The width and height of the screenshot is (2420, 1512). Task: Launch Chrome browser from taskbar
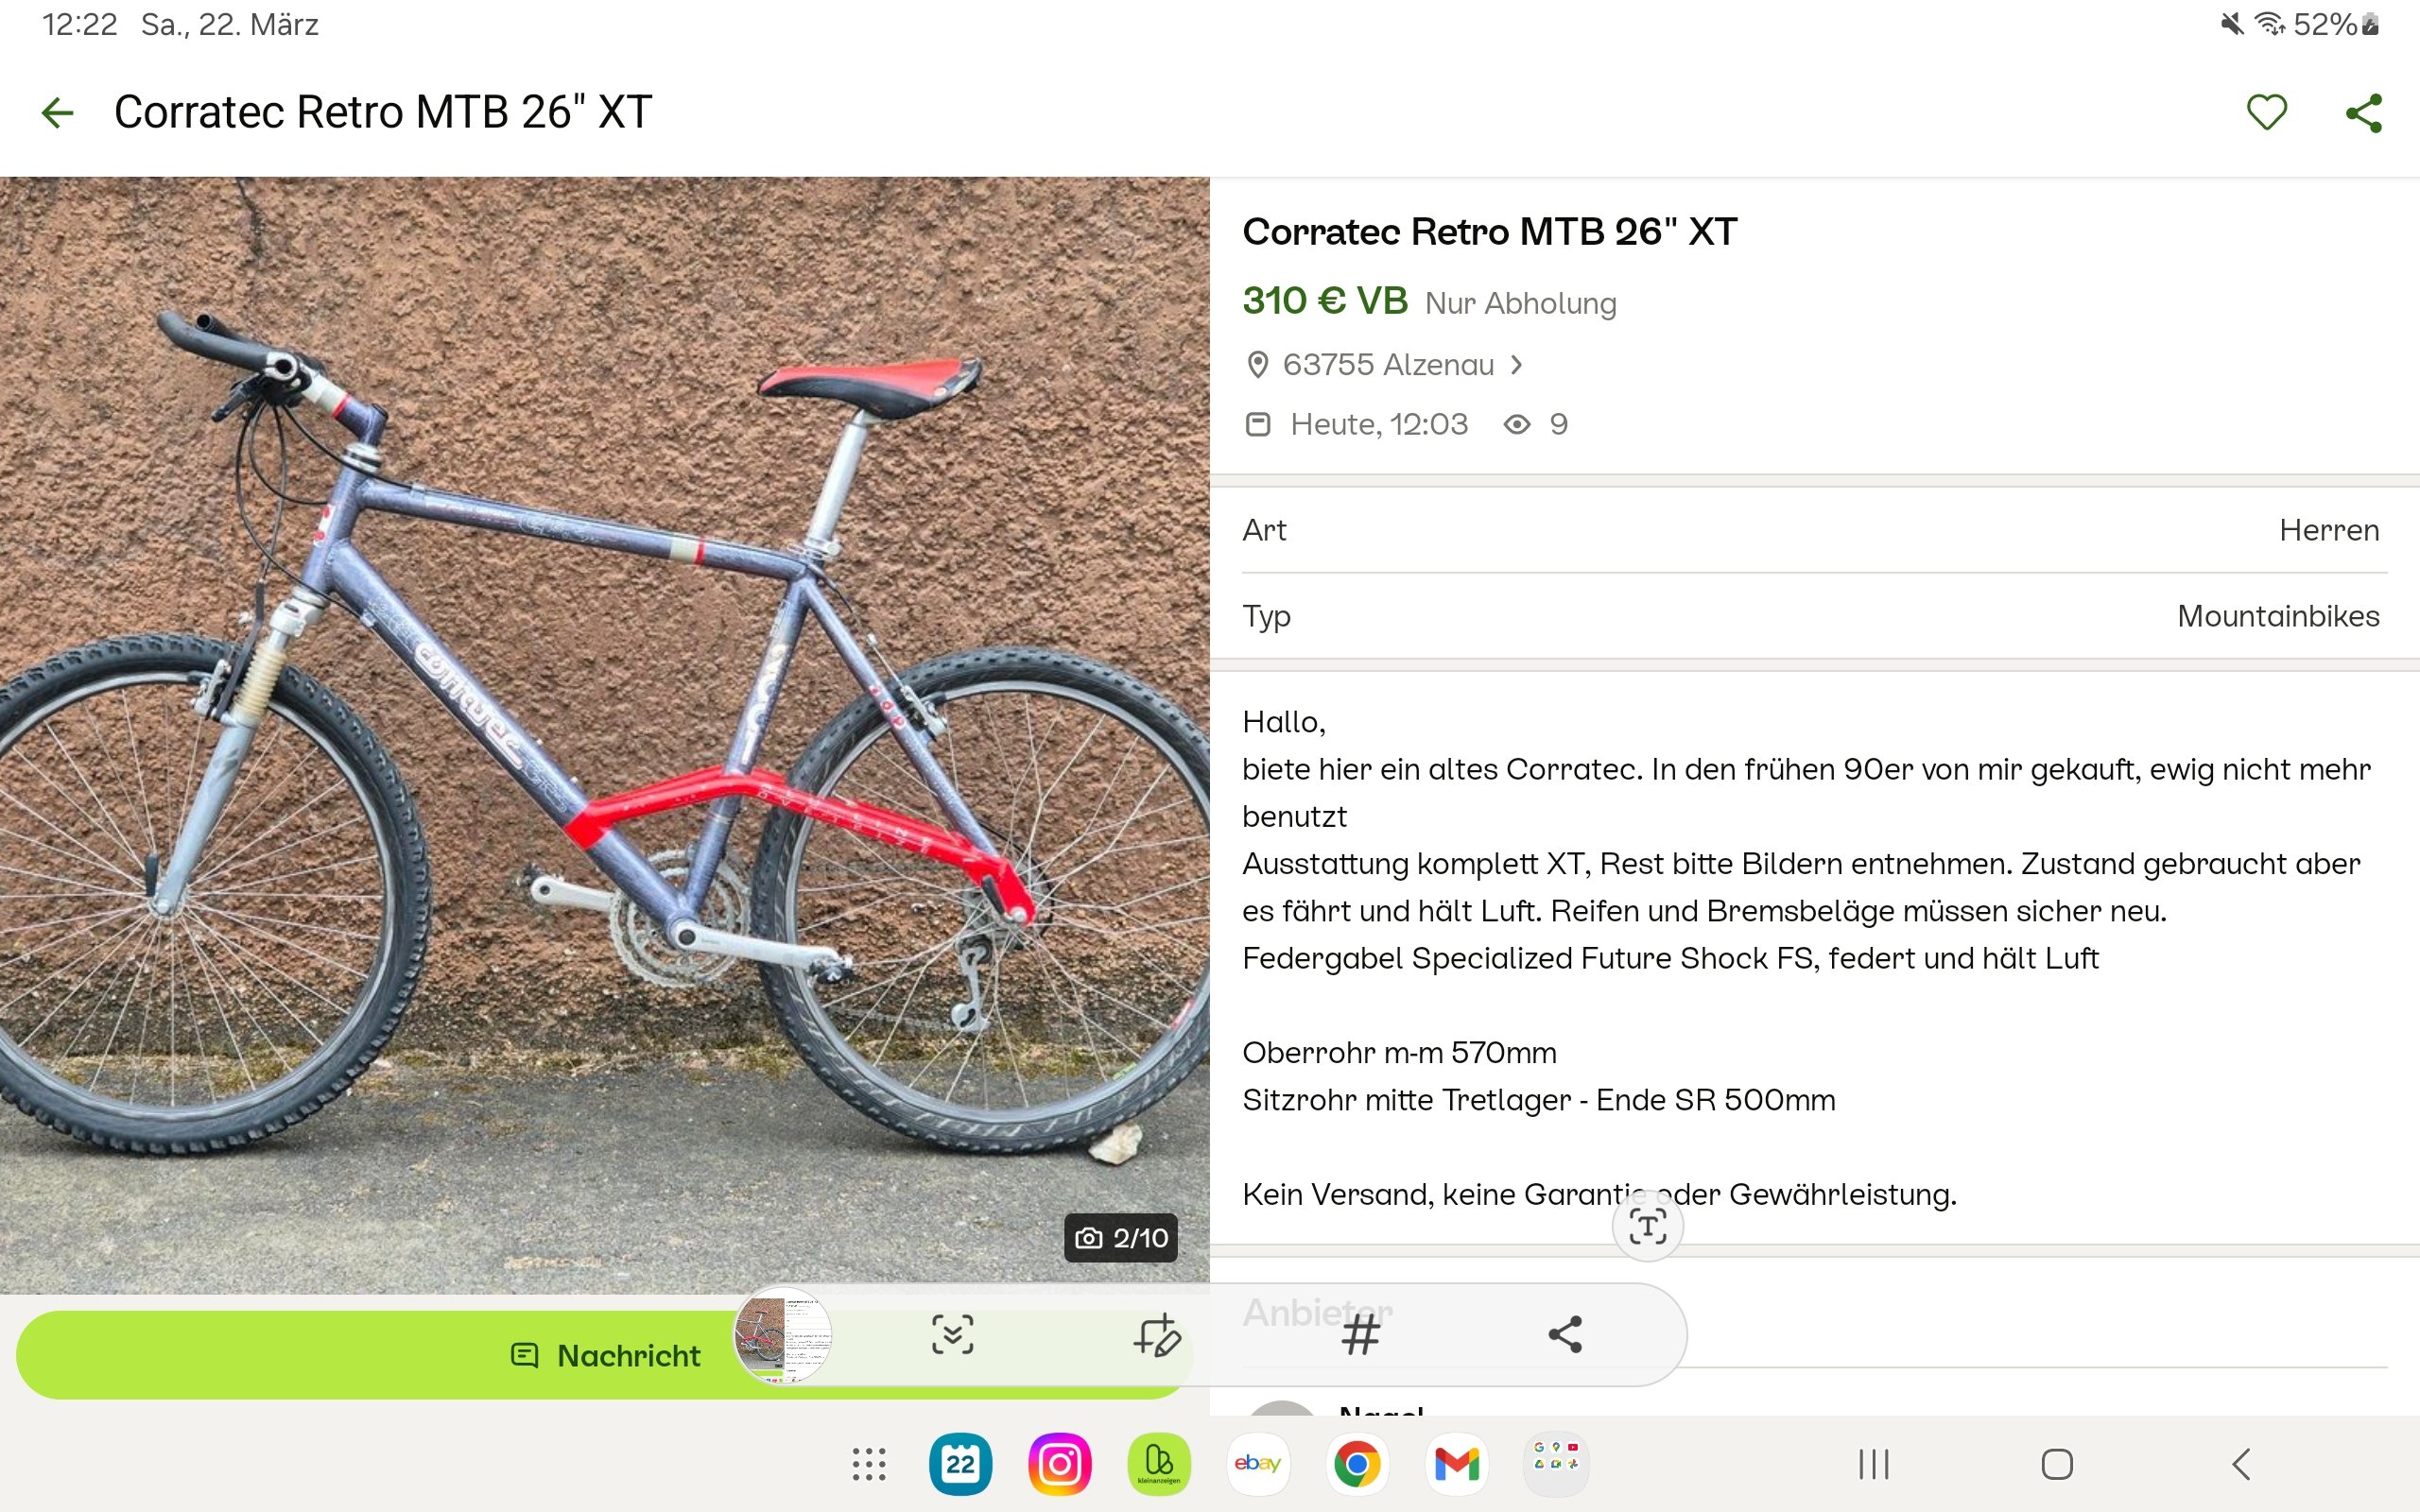coord(1357,1464)
